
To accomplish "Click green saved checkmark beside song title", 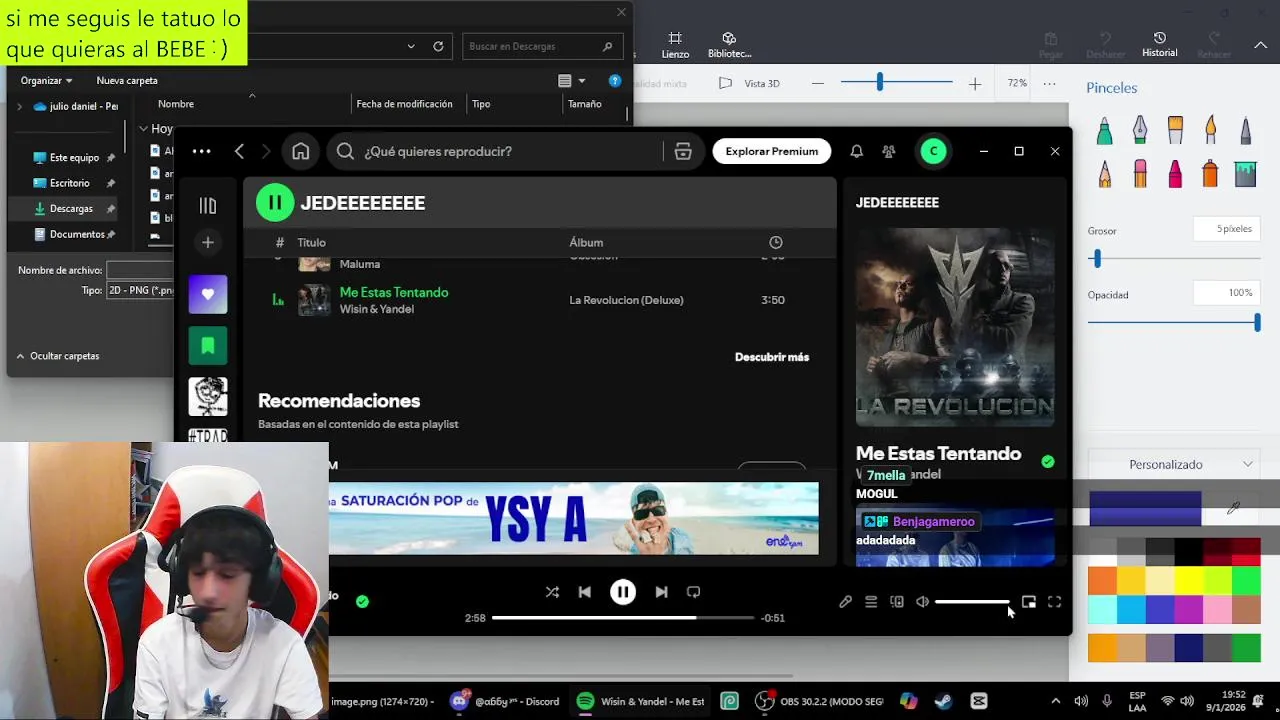I will (1047, 462).
